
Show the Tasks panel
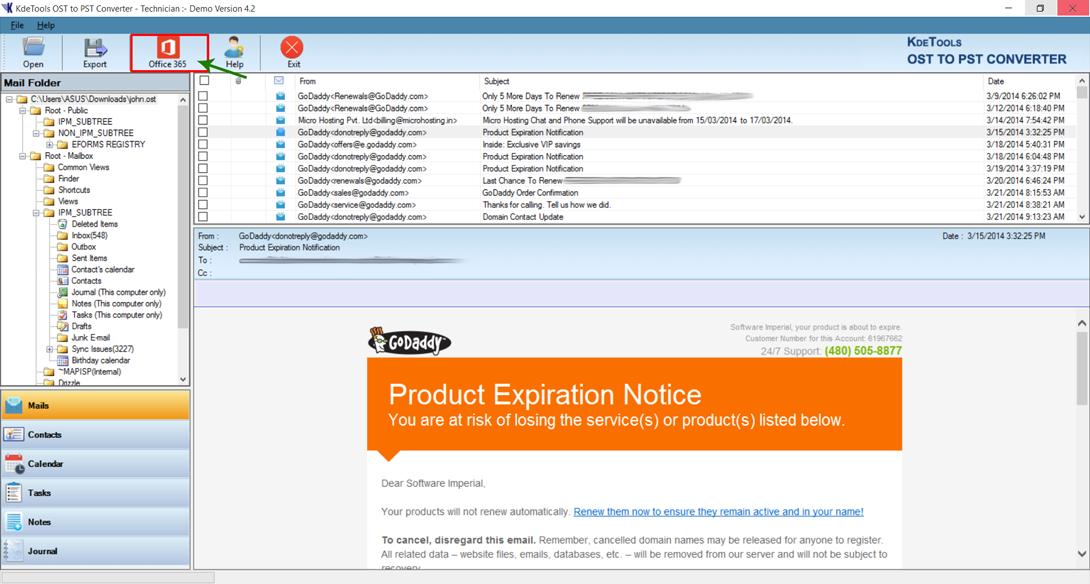(x=95, y=493)
